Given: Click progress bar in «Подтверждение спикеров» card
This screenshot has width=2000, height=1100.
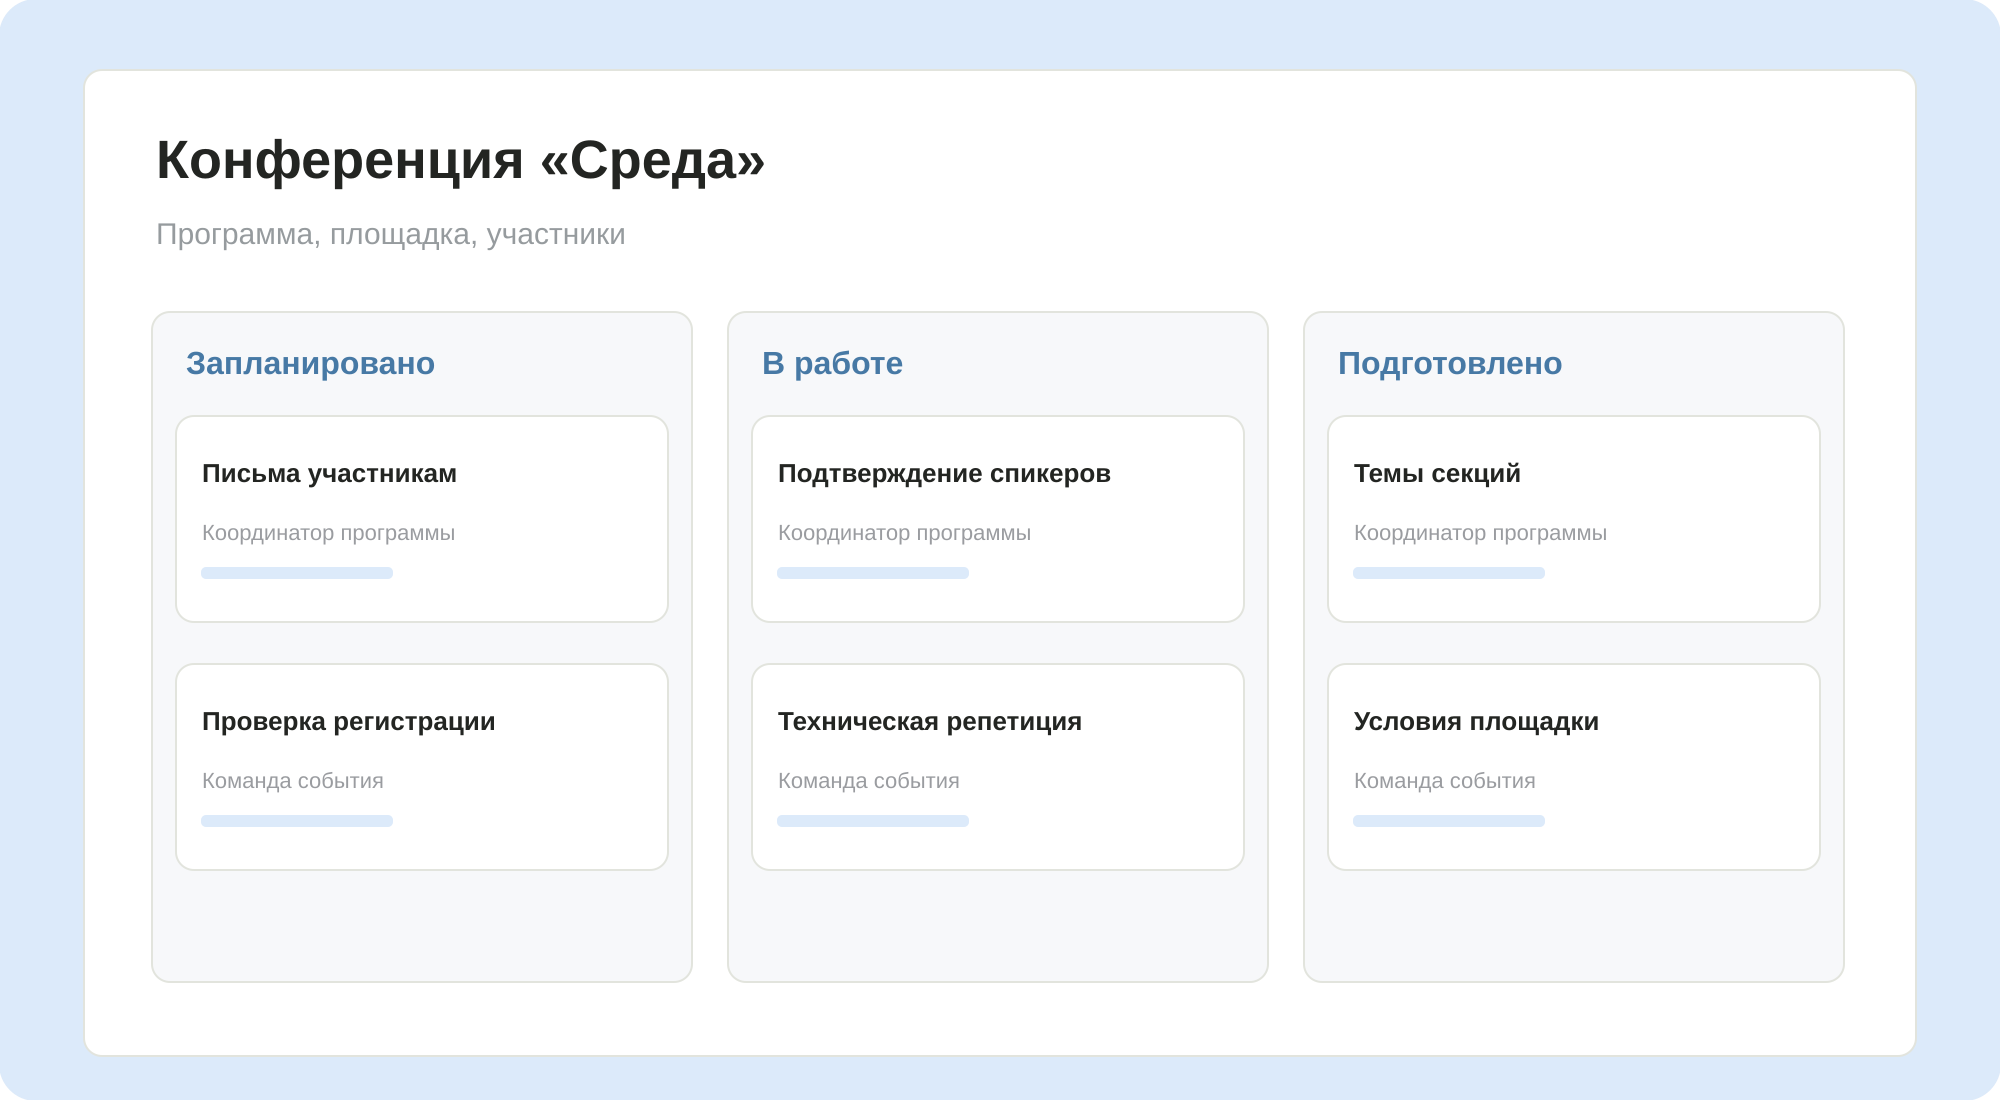Looking at the screenshot, I should click(873, 573).
